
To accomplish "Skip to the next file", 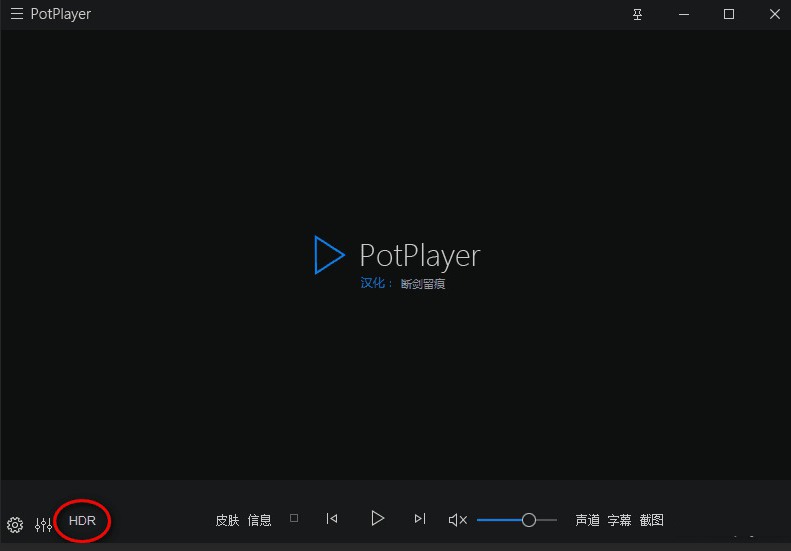I will (420, 518).
